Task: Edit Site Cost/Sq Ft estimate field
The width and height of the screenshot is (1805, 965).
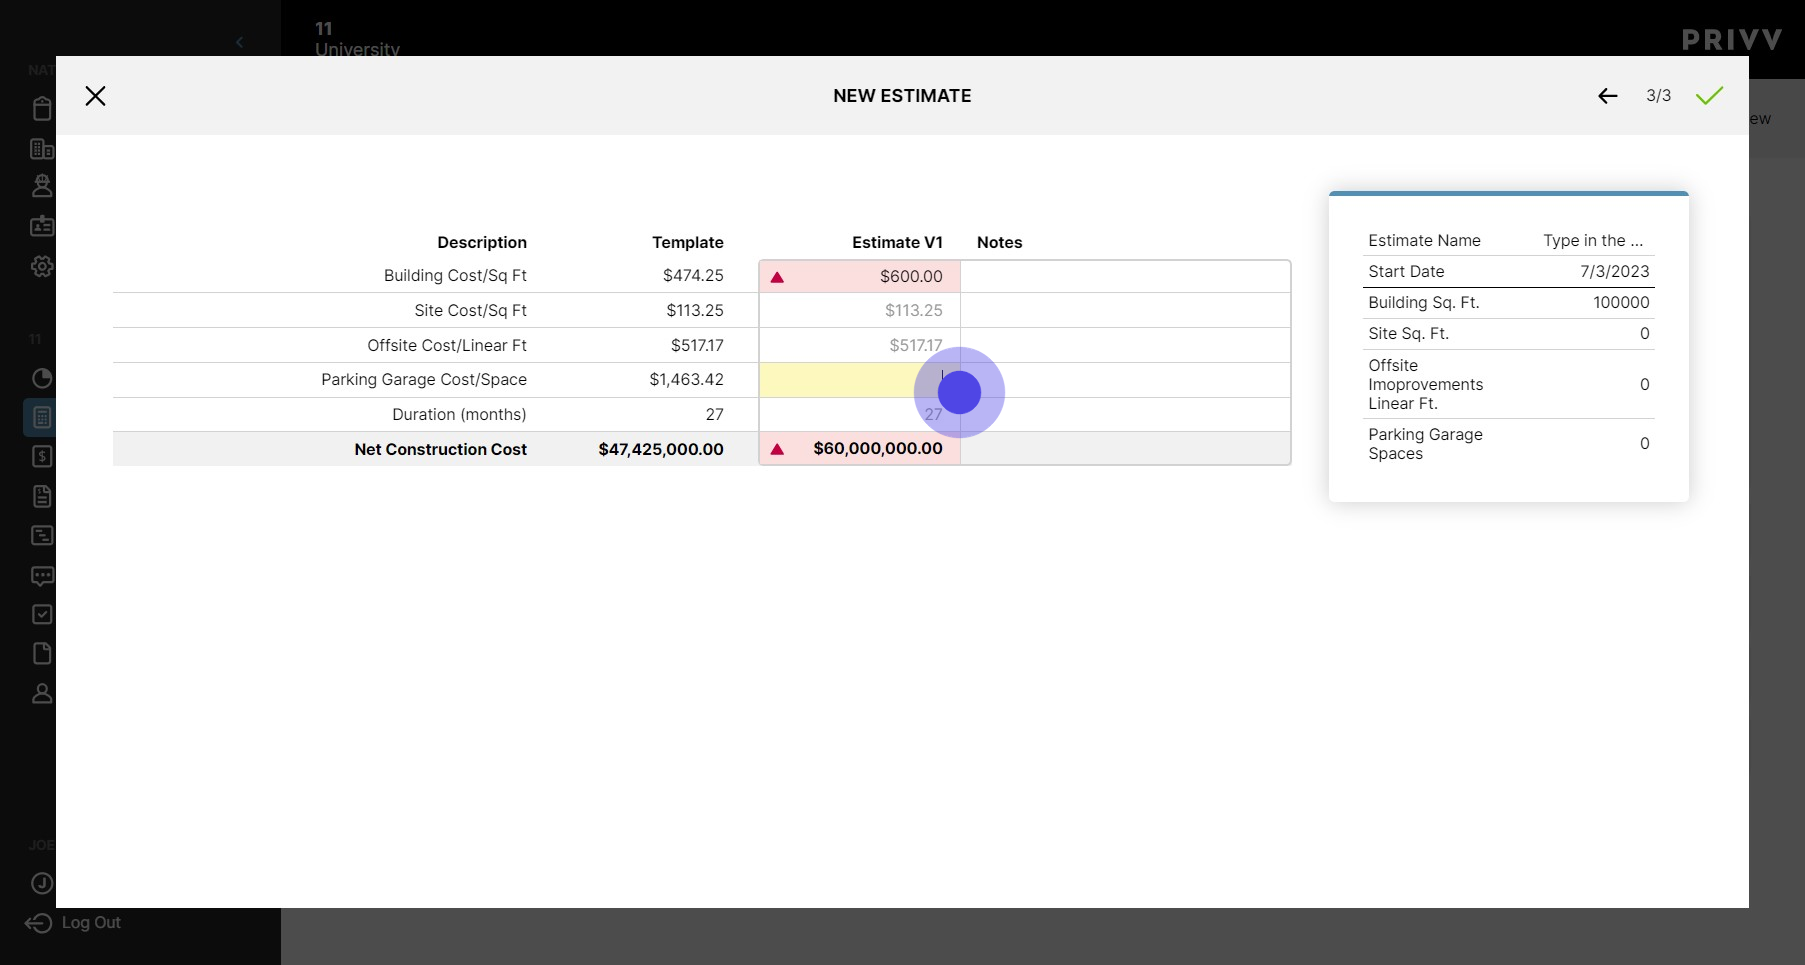Action: [860, 310]
